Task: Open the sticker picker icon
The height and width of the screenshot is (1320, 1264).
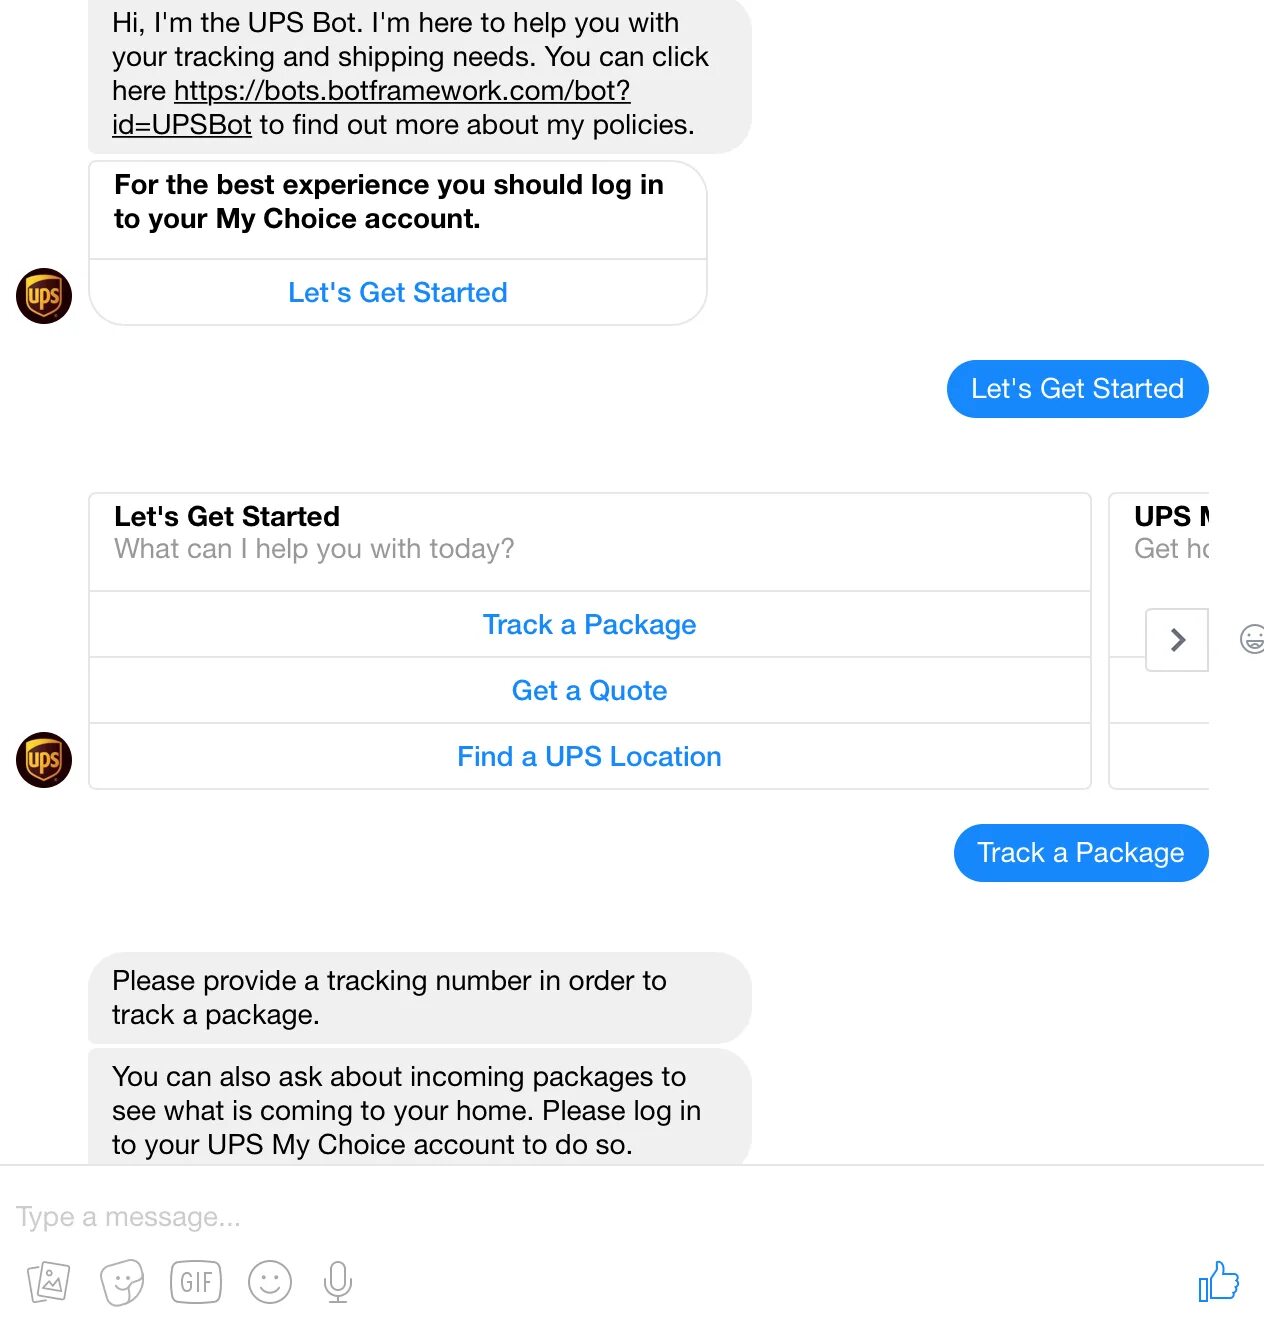Action: coord(122,1282)
